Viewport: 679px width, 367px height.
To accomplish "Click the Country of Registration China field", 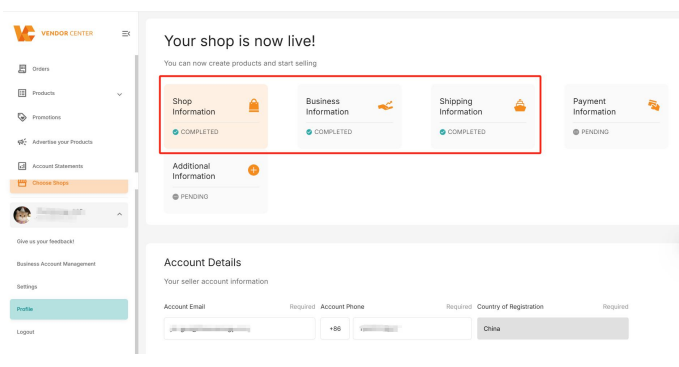I will point(553,328).
